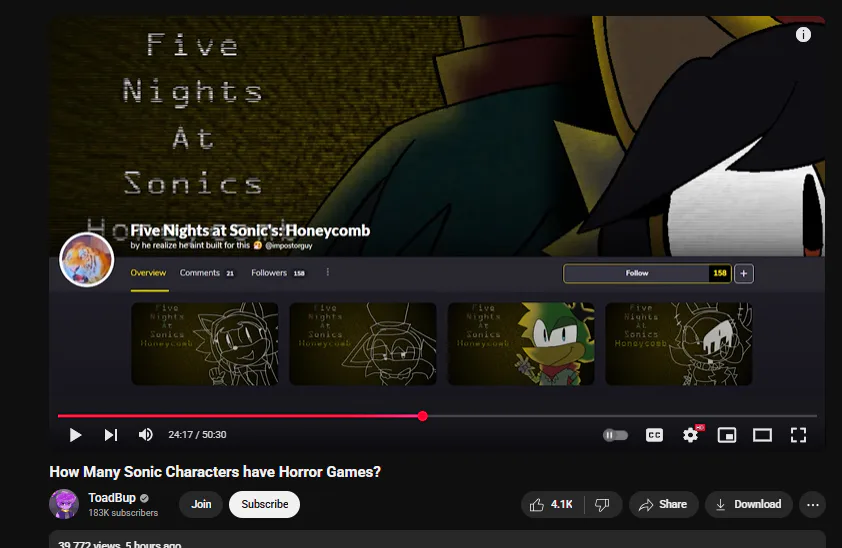Download the video
This screenshot has height=548, width=842.
click(x=749, y=505)
